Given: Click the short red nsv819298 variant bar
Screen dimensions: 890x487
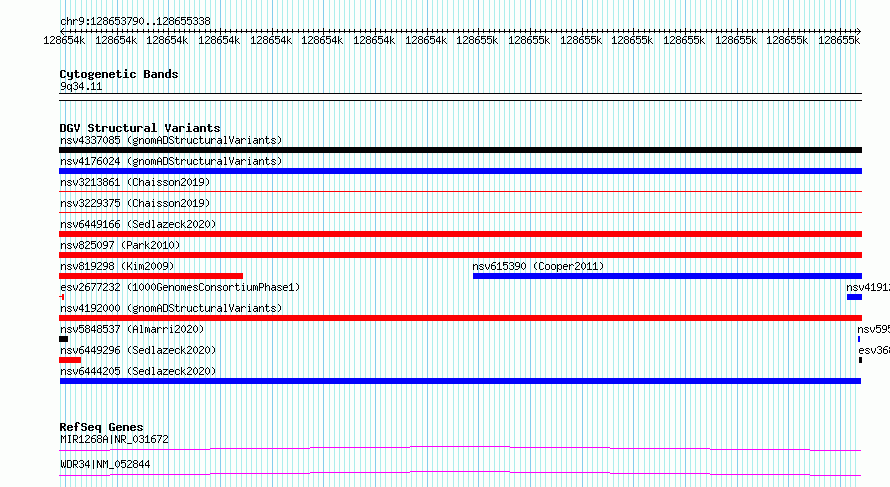Looking at the screenshot, I should (151, 276).
